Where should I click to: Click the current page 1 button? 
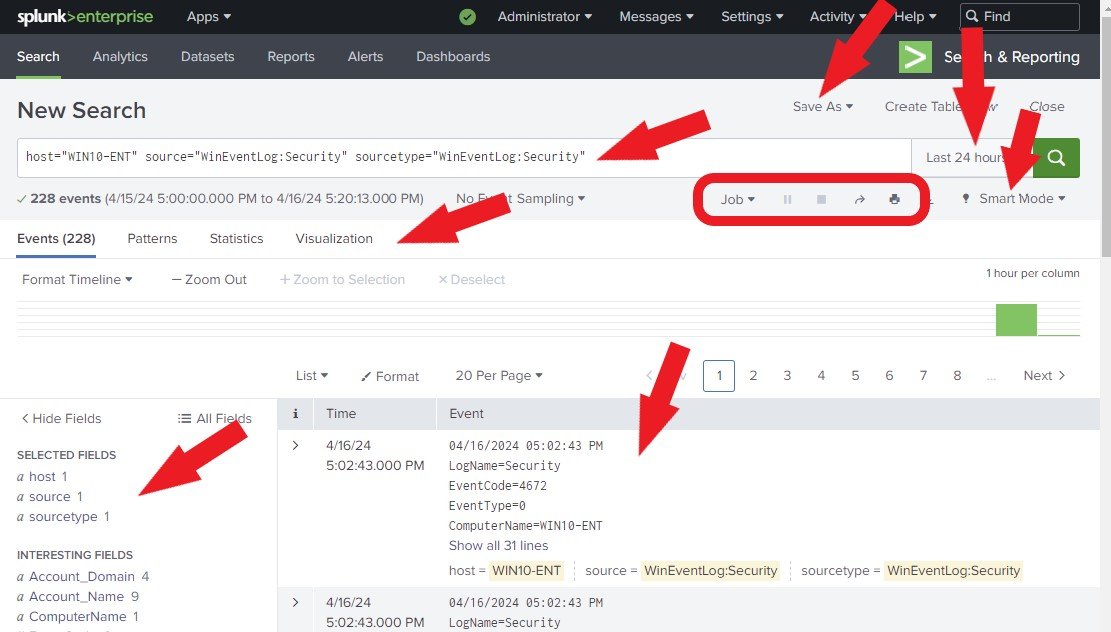tap(718, 376)
